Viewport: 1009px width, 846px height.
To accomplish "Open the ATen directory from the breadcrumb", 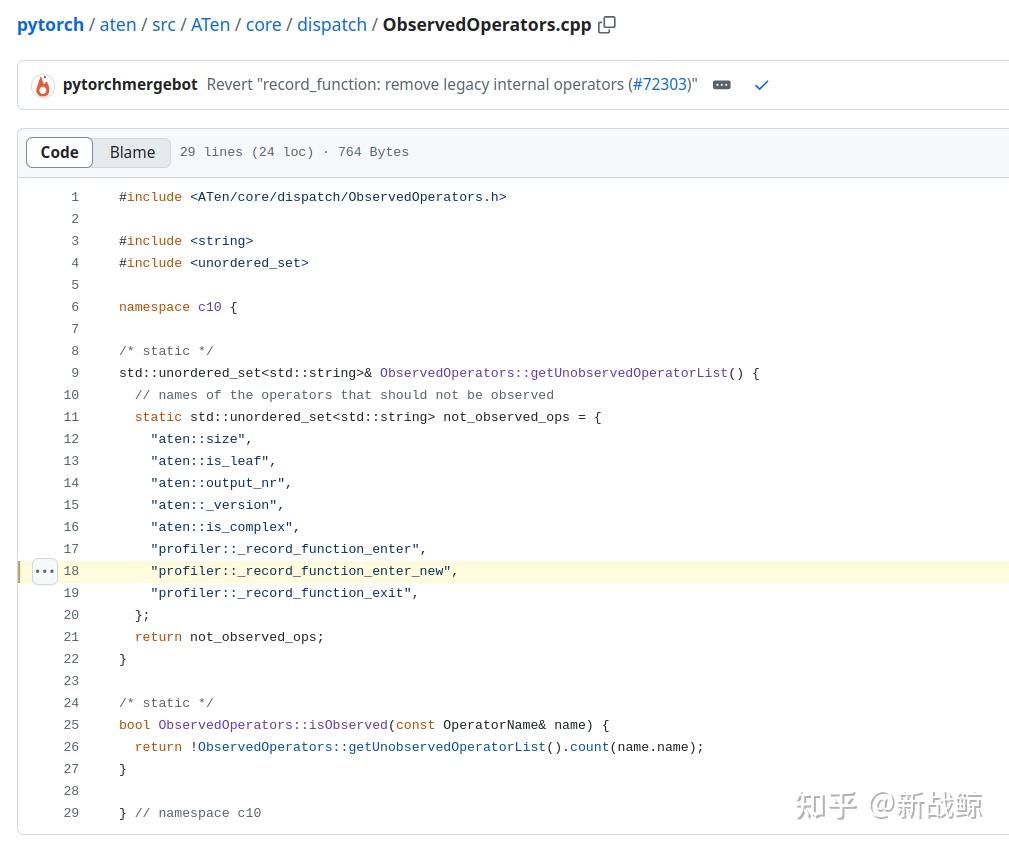I will [210, 24].
